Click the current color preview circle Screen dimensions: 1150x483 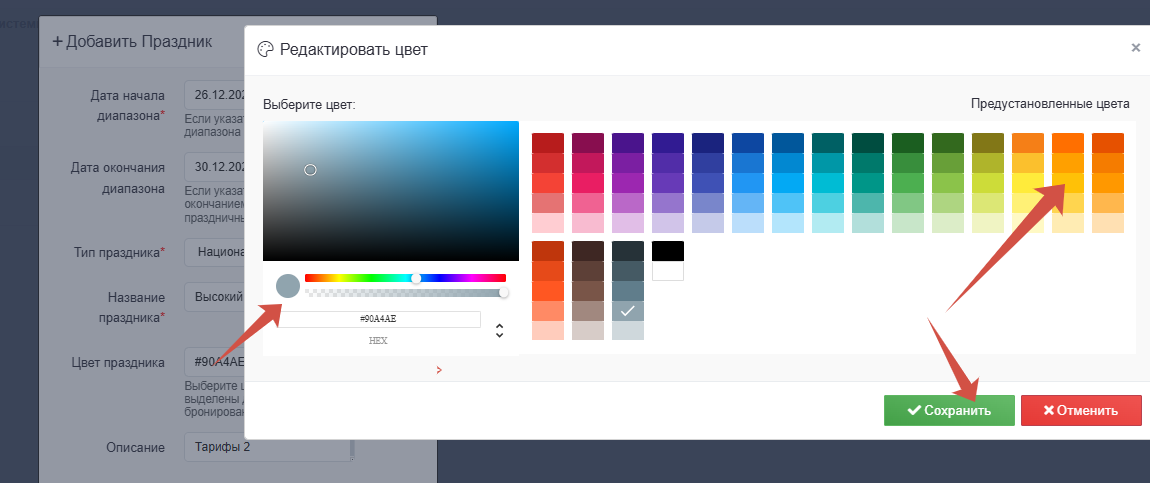tap(288, 286)
